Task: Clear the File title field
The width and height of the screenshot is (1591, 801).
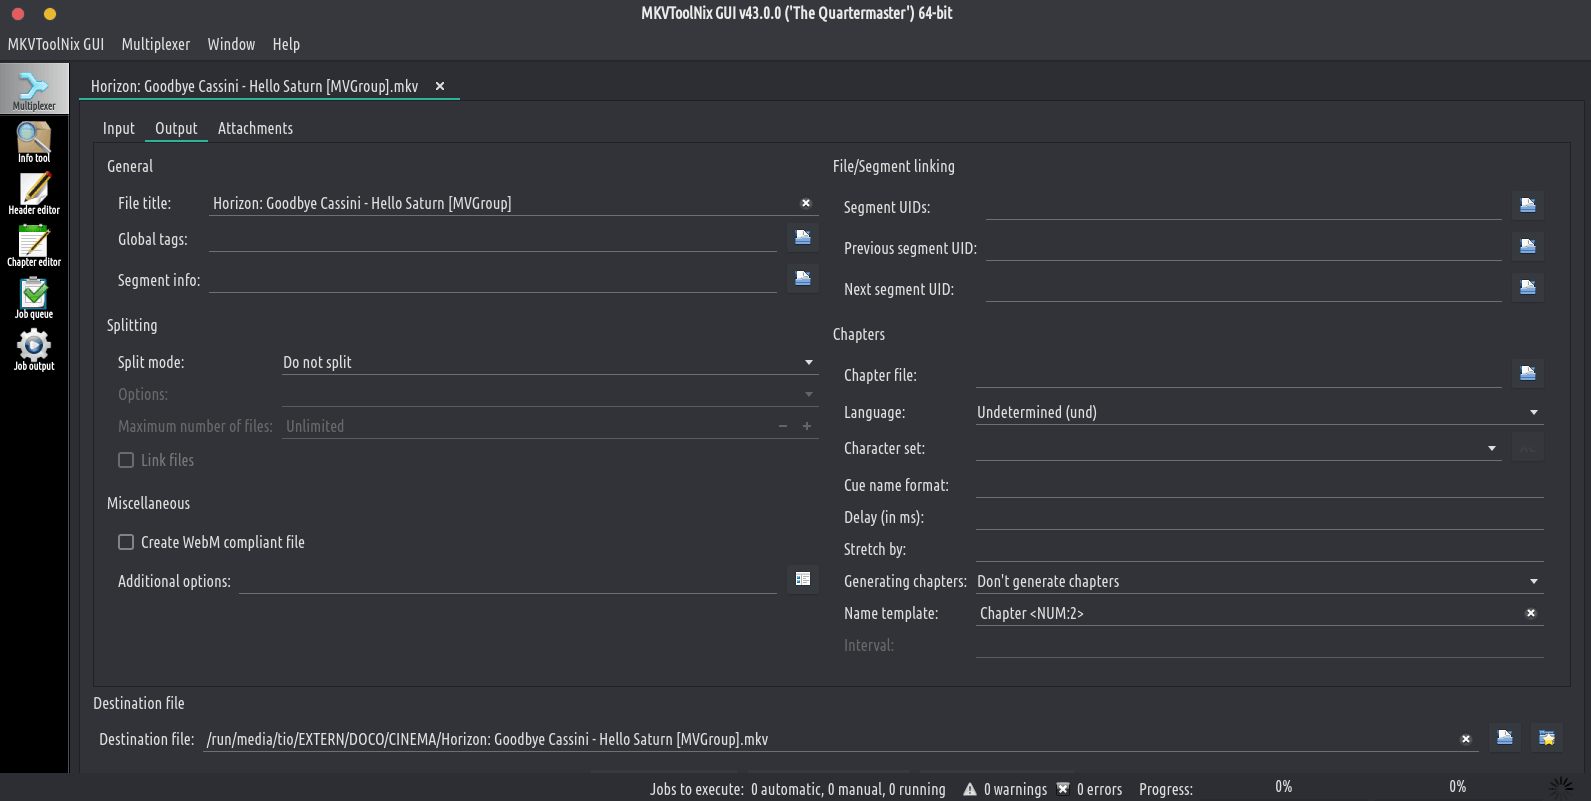Action: click(806, 203)
